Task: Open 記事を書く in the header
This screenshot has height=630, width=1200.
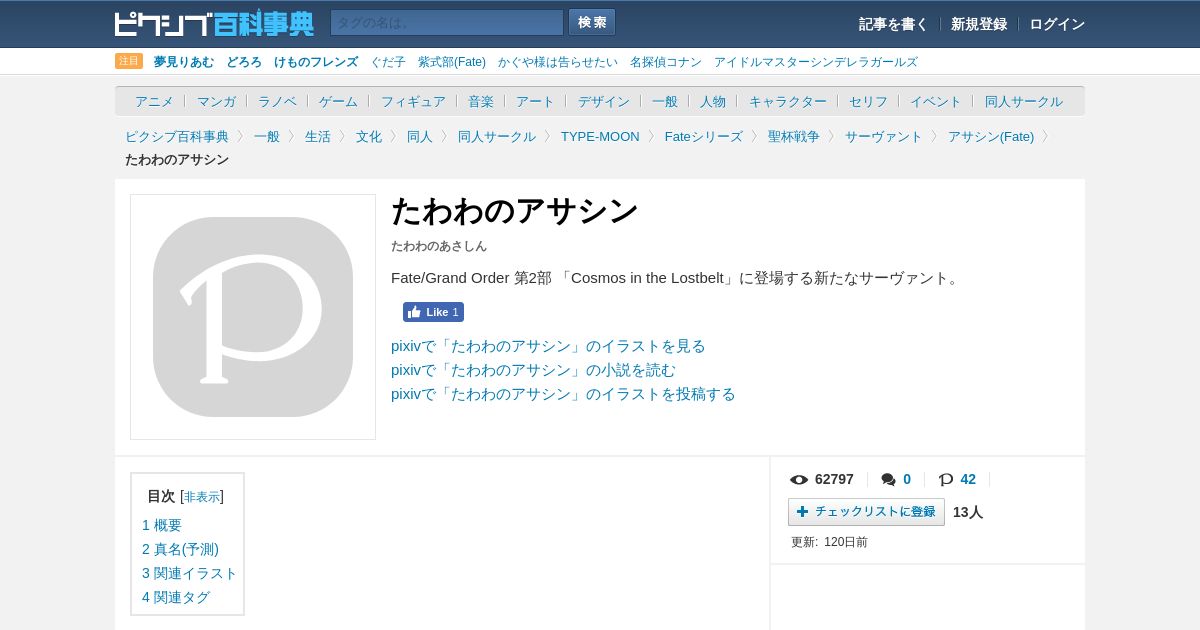Action: click(x=893, y=24)
